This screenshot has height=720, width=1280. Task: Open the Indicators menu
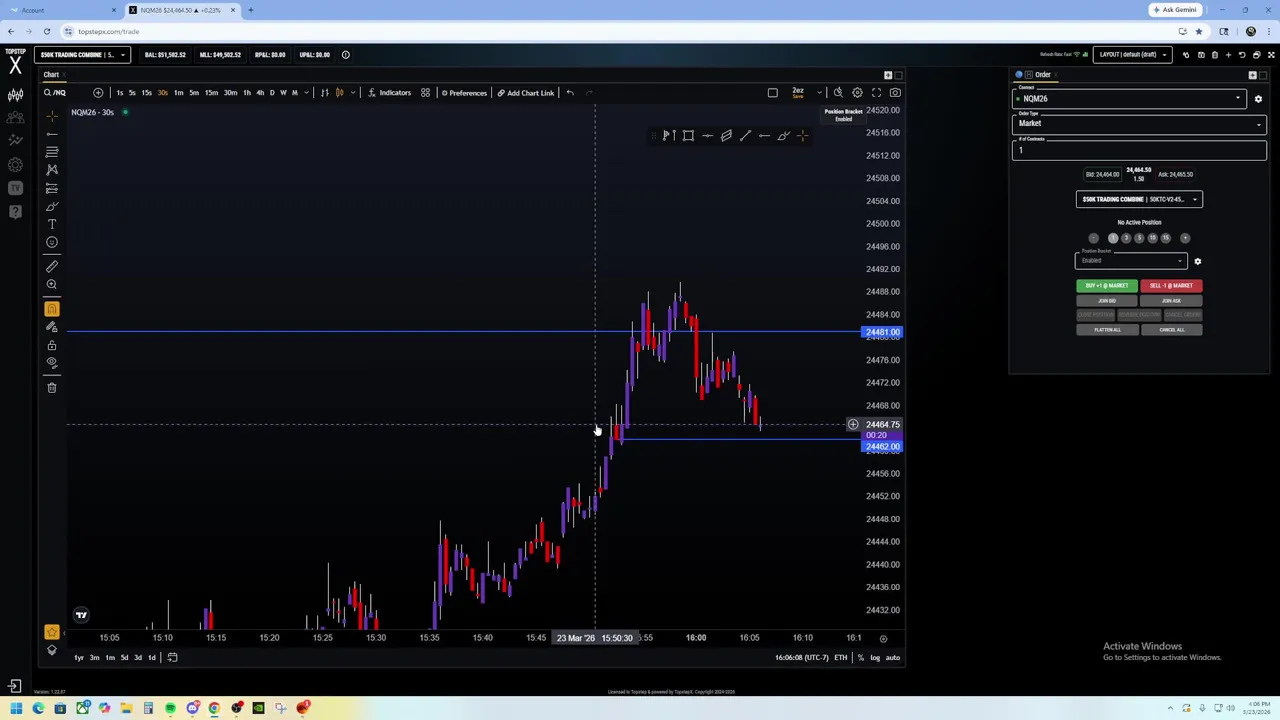pos(389,93)
